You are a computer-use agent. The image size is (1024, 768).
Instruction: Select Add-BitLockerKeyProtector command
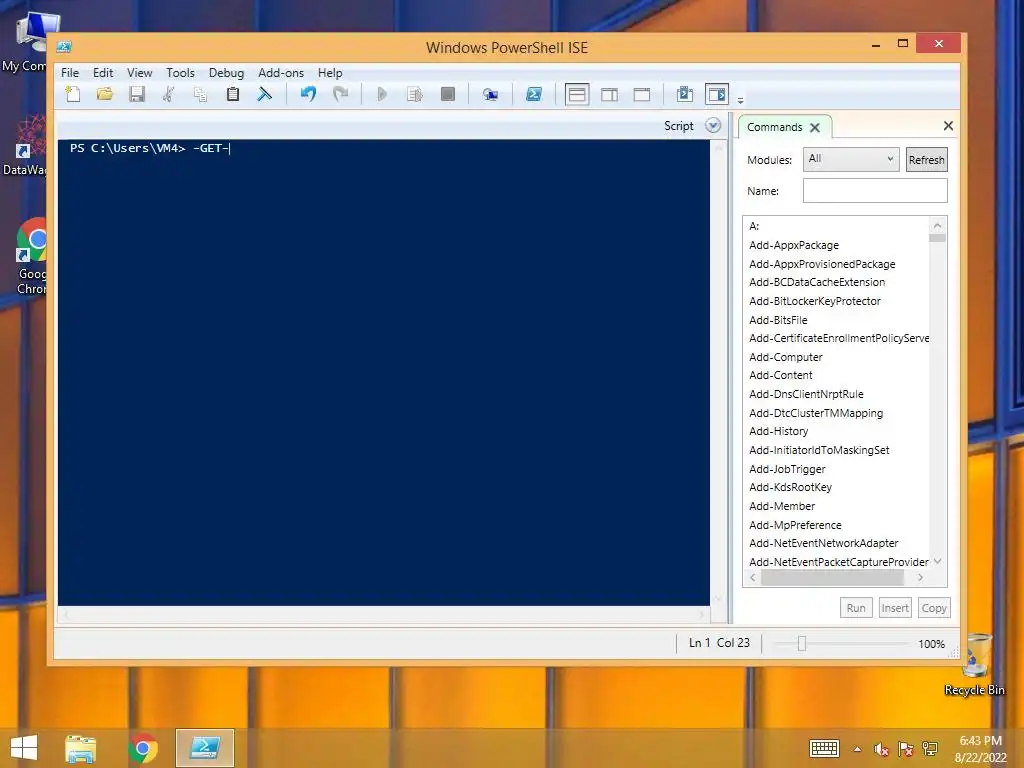814,301
